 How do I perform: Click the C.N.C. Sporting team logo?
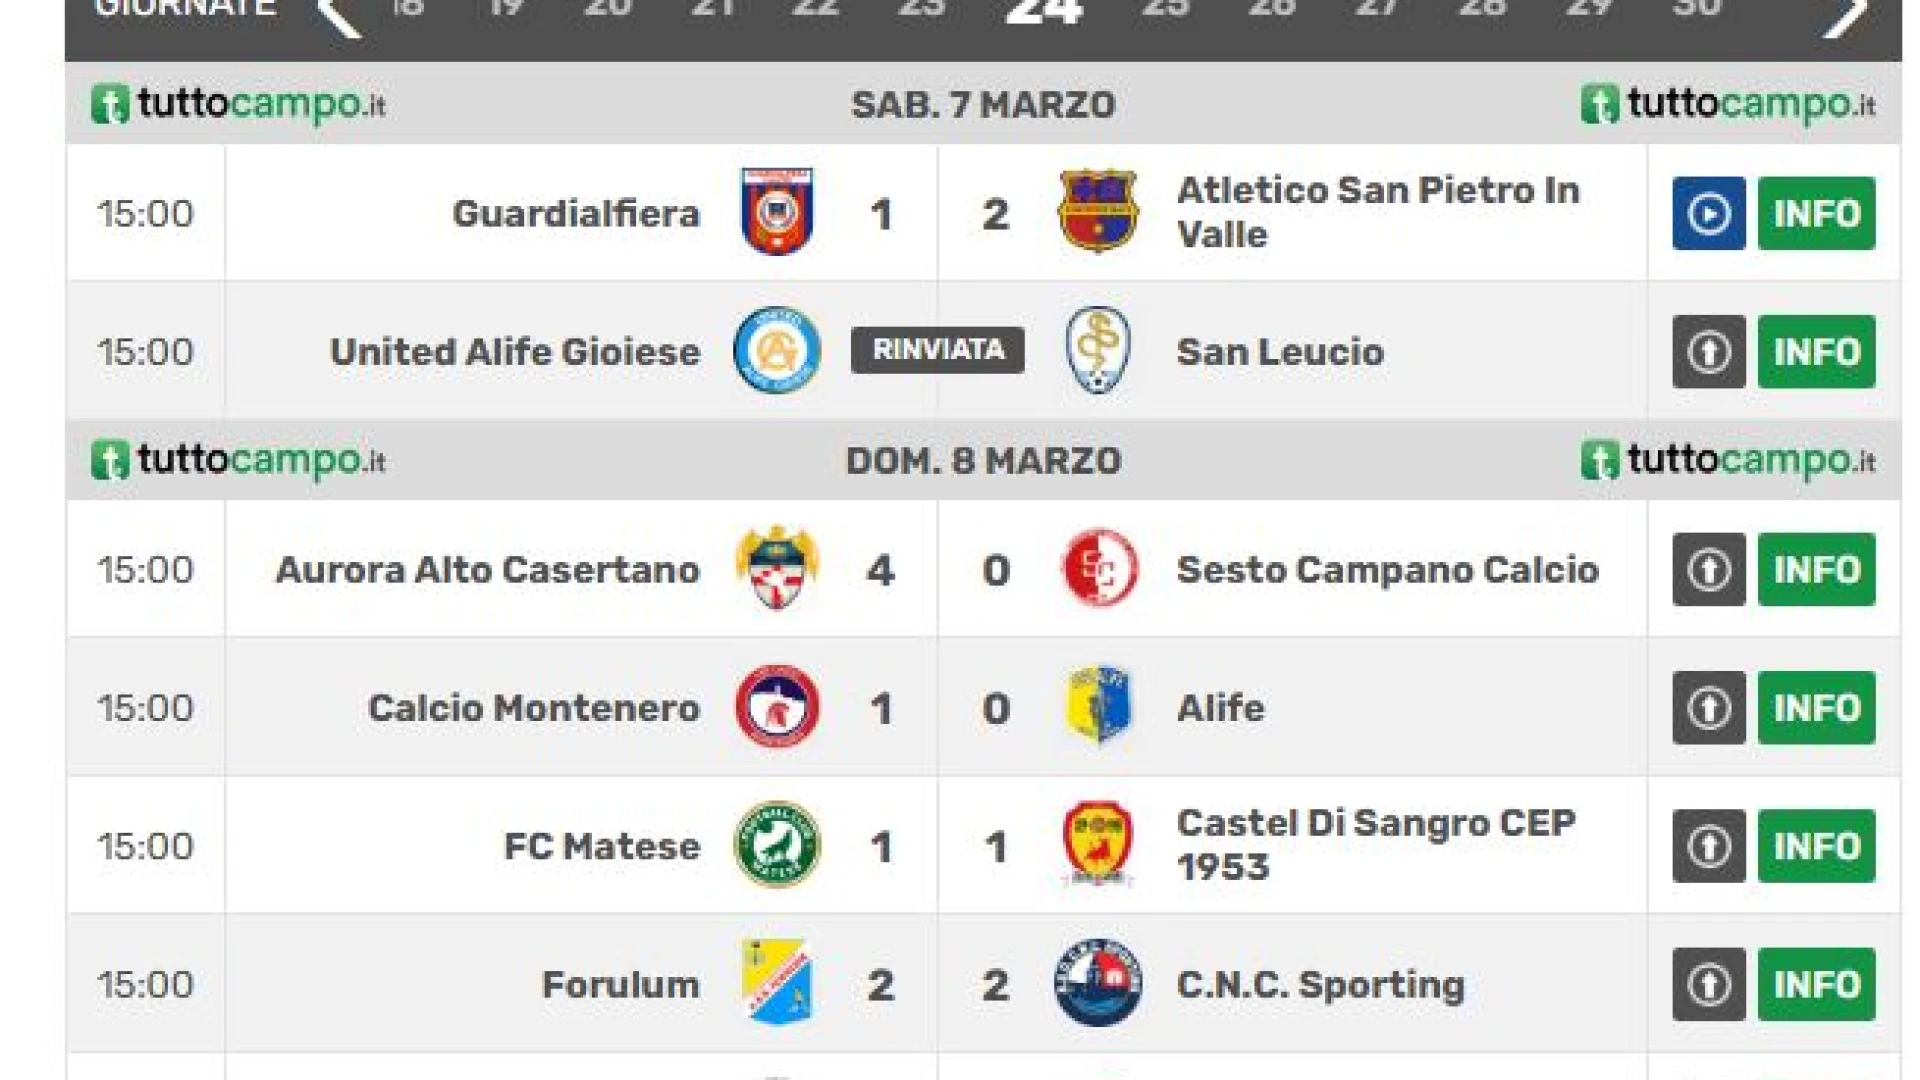[x=1098, y=984]
